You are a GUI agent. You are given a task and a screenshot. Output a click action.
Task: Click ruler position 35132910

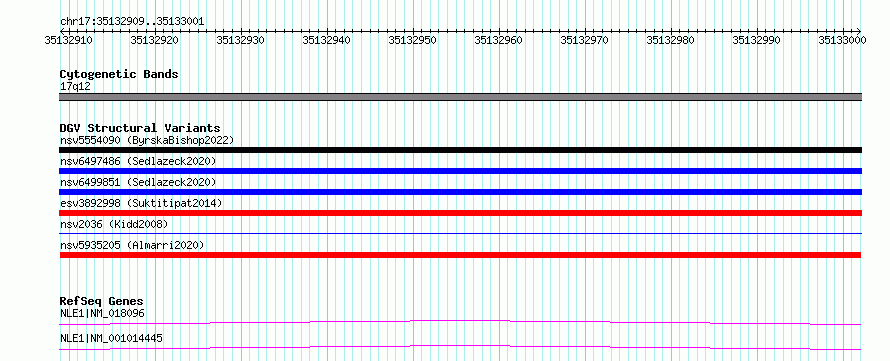[68, 40]
